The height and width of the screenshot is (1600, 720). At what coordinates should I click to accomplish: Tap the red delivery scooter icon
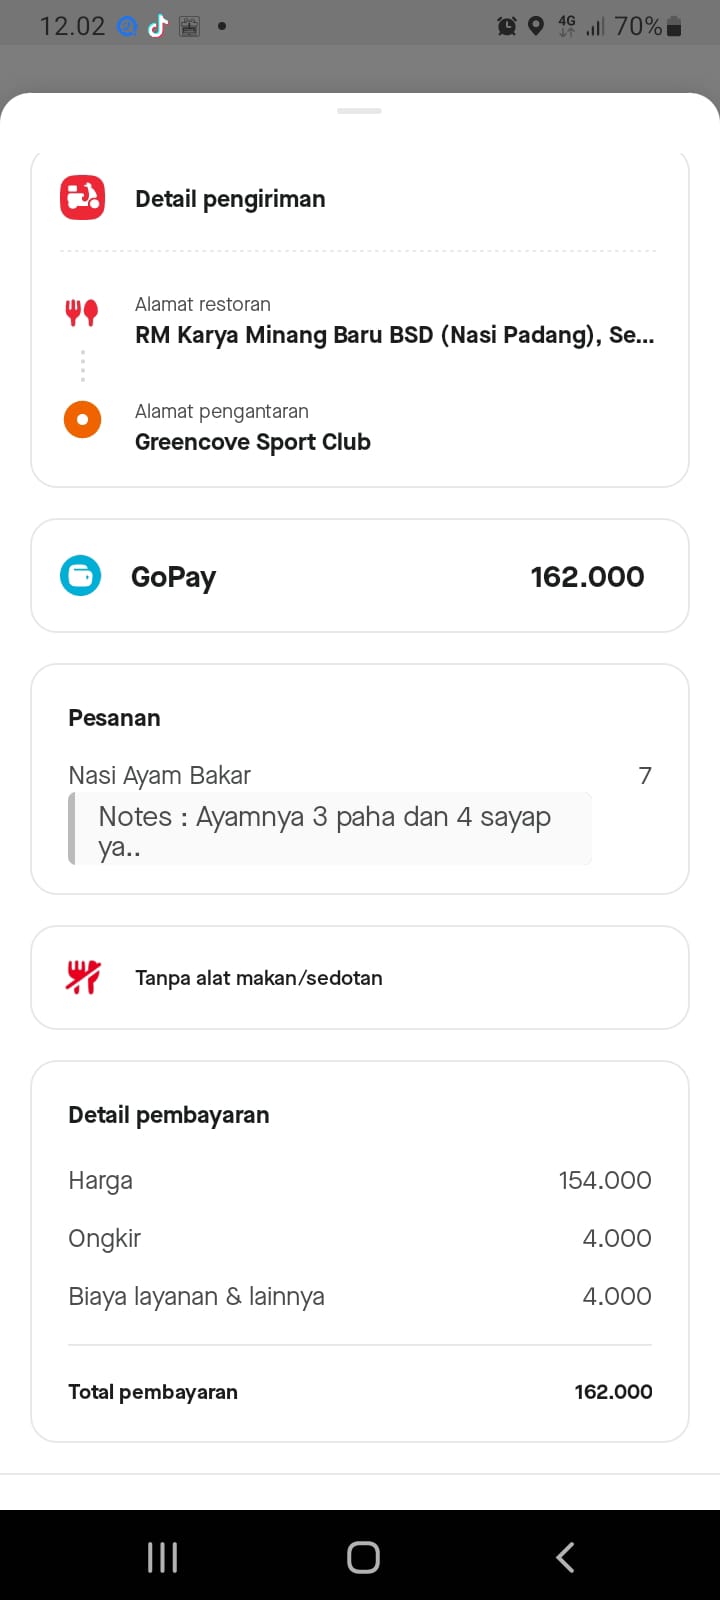point(82,198)
